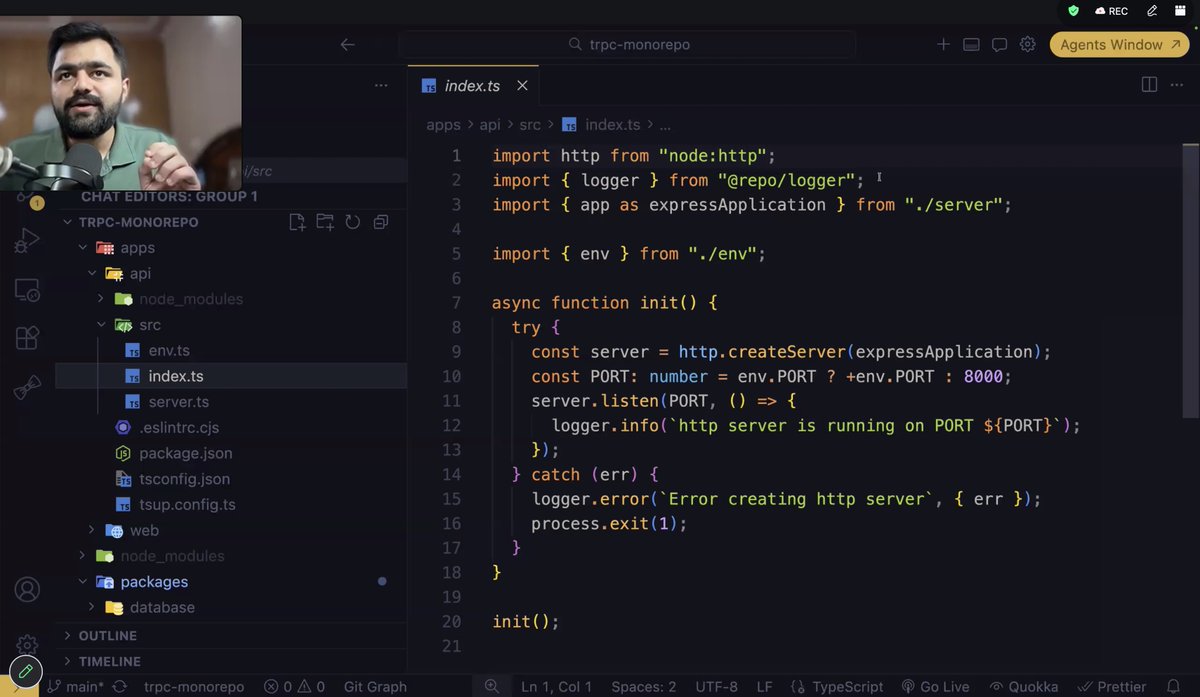Click the synchronize changes icon in status bar
This screenshot has height=697, width=1200.
tap(120, 687)
